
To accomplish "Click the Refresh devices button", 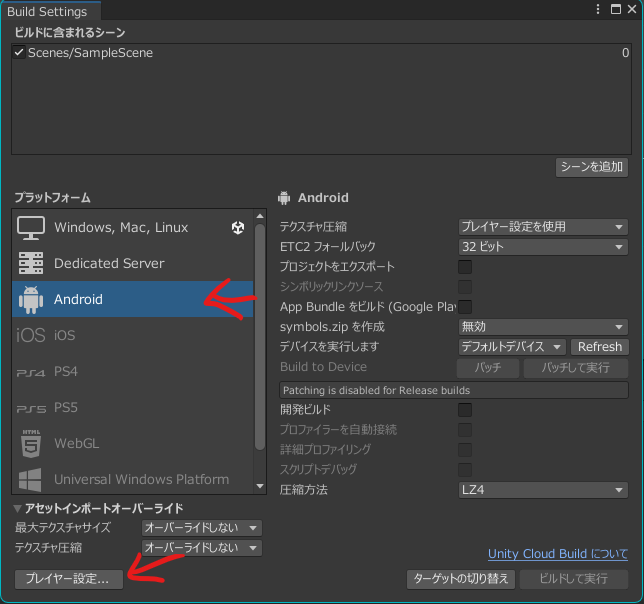I will tap(600, 347).
